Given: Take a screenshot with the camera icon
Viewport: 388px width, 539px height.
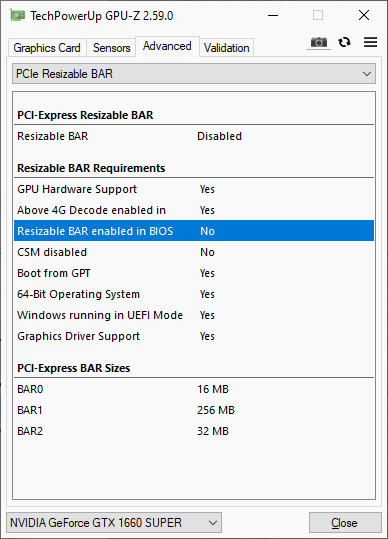Looking at the screenshot, I should click(319, 43).
